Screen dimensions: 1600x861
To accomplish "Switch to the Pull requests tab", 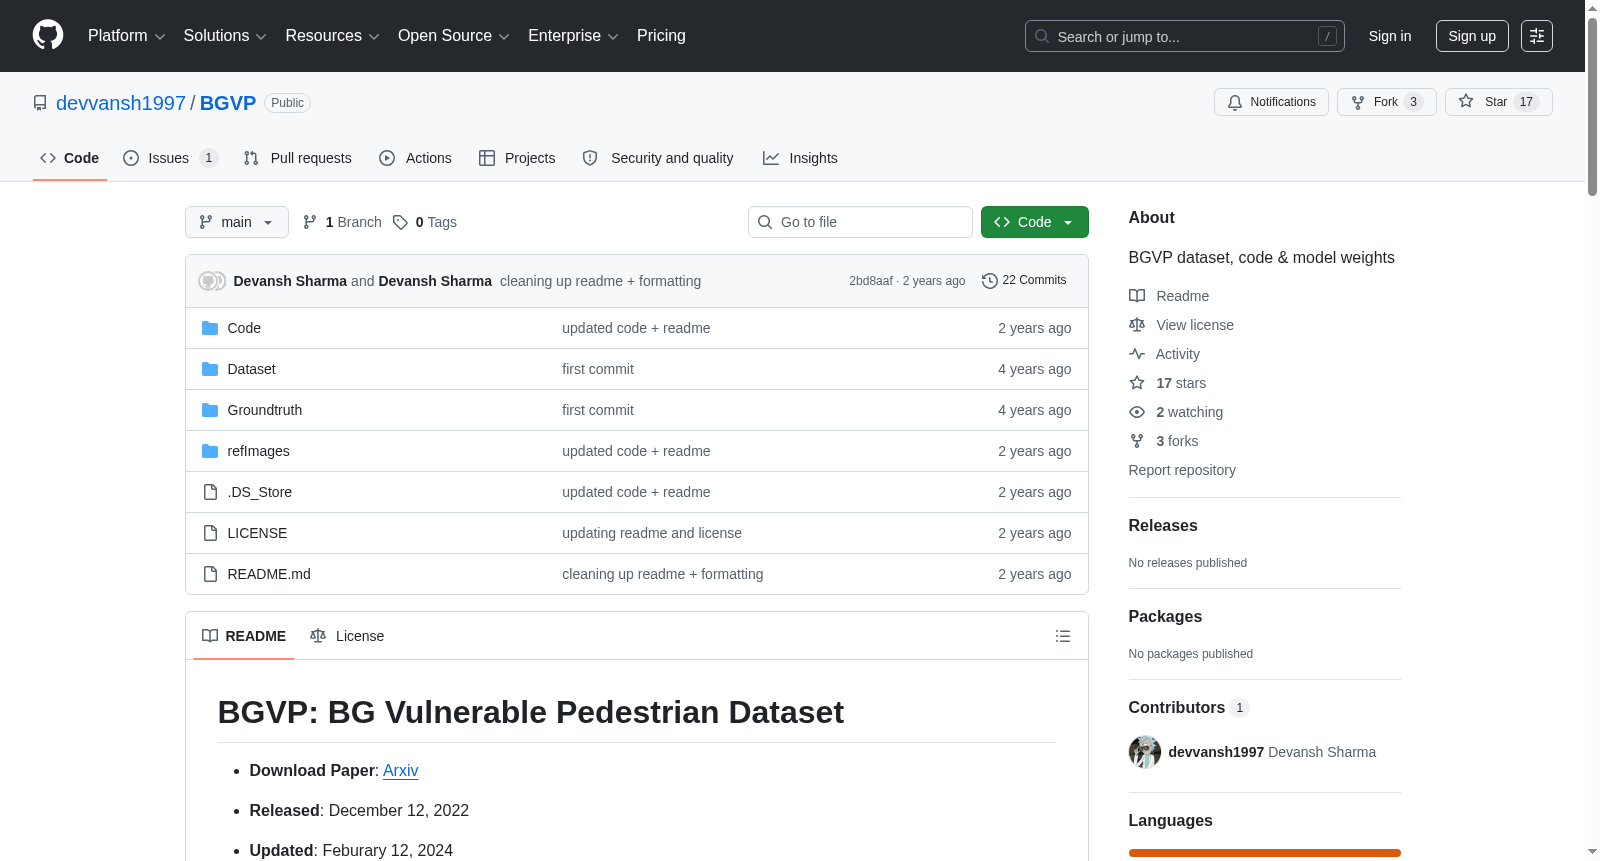I will pyautogui.click(x=297, y=158).
